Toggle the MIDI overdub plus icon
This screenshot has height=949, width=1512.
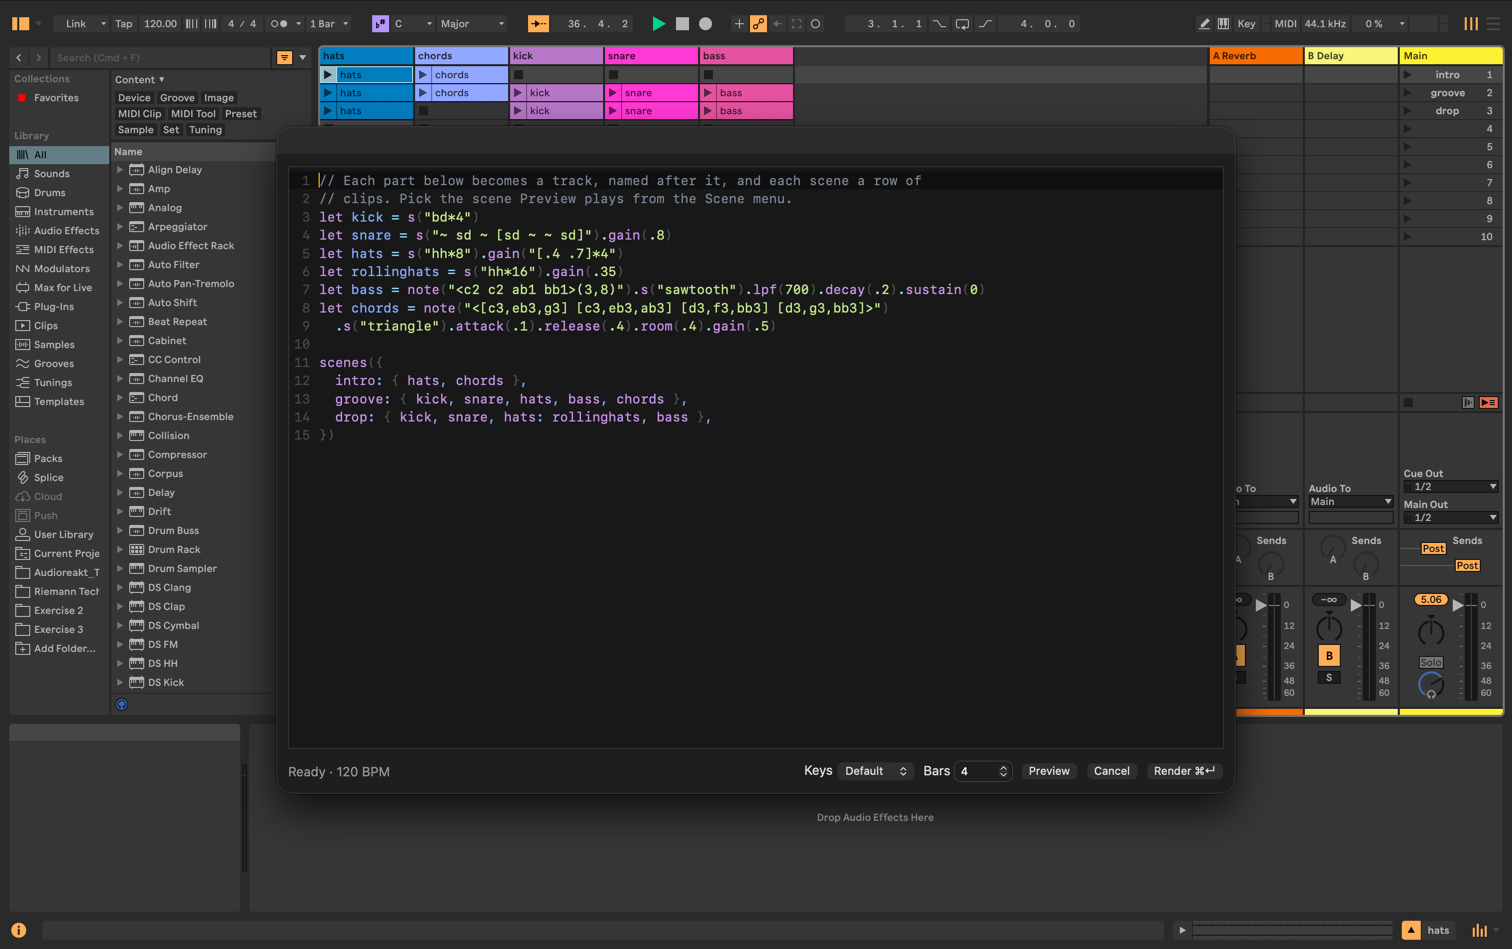pos(739,24)
